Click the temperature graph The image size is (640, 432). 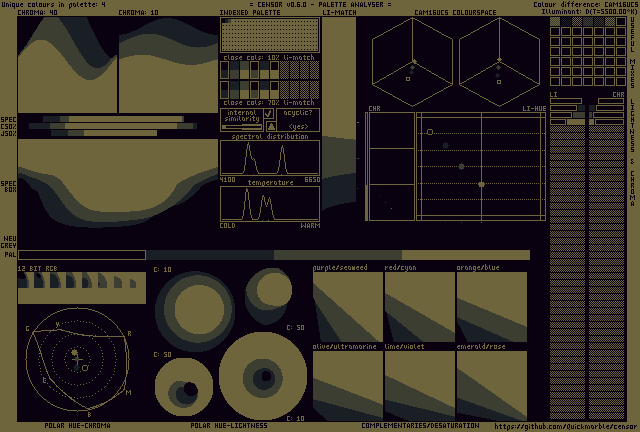[x=270, y=204]
